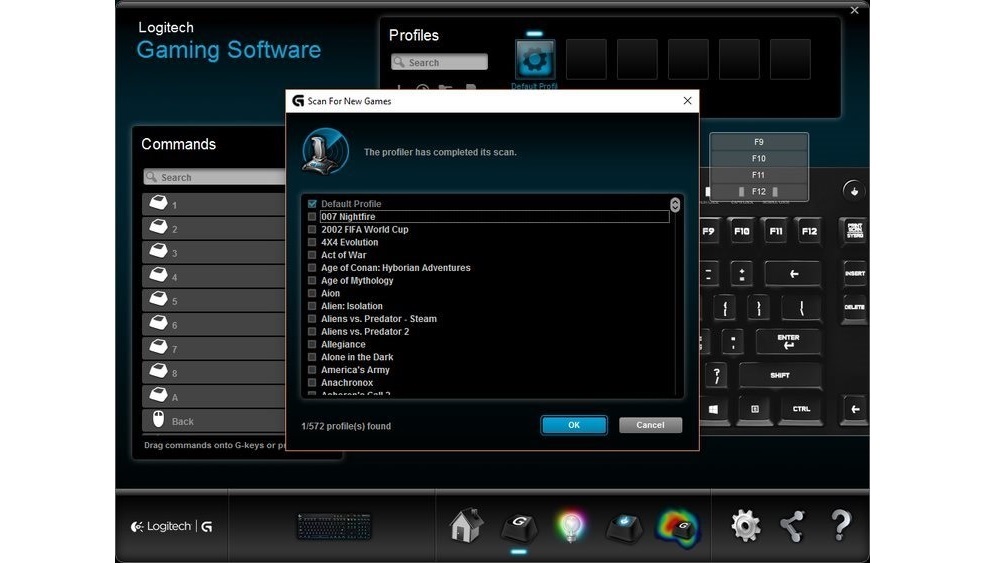Click the blue game mode key icon

624,526
